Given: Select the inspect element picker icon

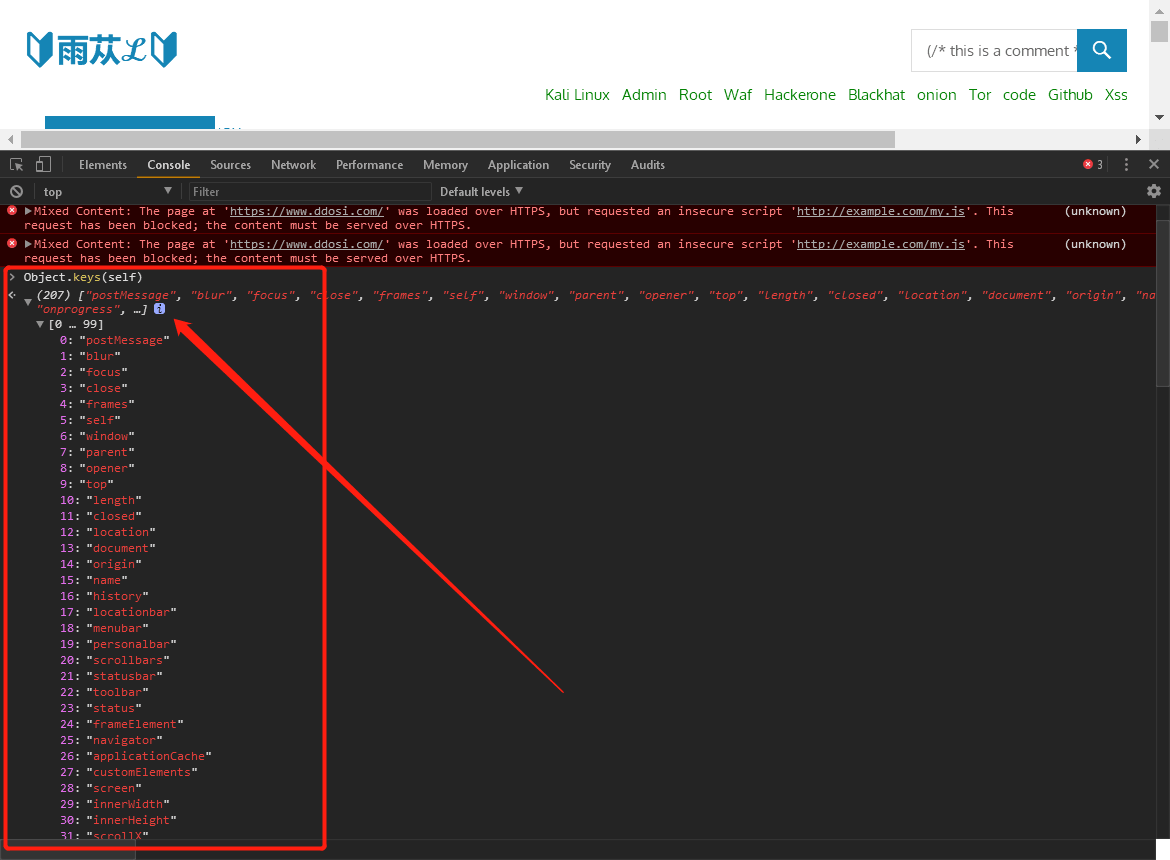Looking at the screenshot, I should coord(16,165).
